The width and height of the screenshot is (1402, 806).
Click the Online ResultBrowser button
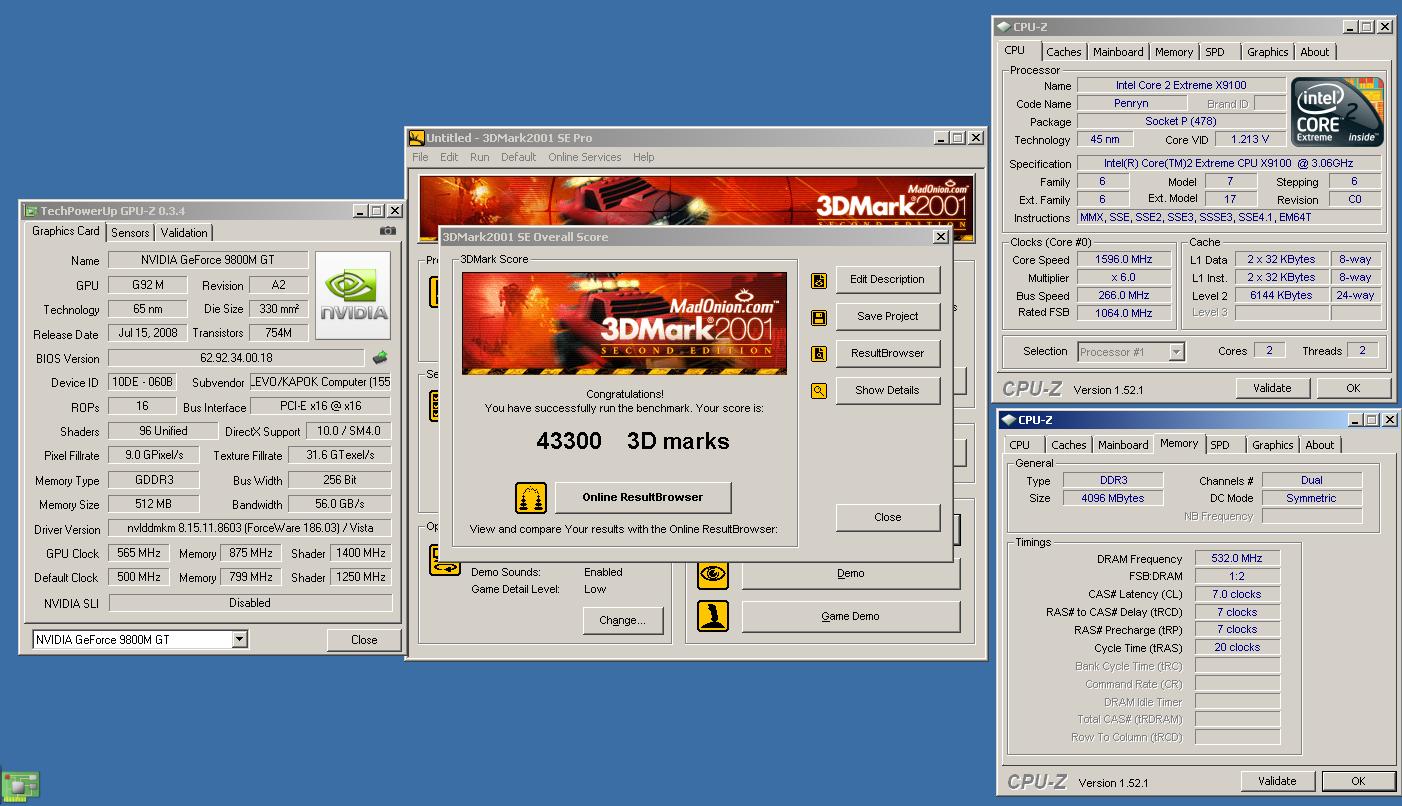(x=643, y=497)
